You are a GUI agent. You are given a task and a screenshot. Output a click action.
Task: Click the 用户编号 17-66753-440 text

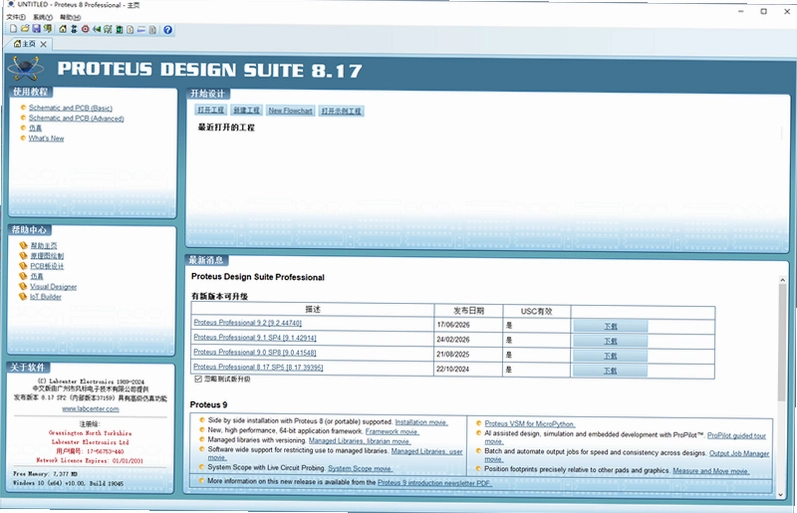89,451
